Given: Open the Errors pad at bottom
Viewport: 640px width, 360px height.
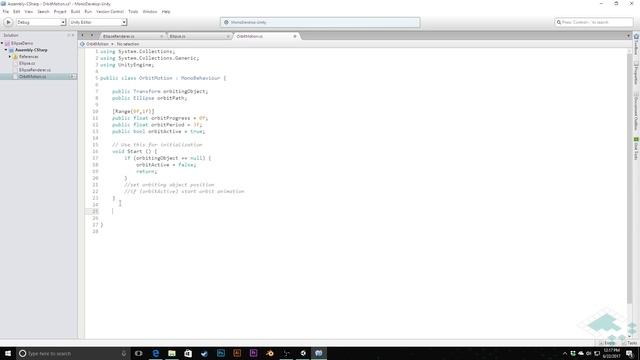Looking at the screenshot, I should pyautogui.click(x=607, y=343).
